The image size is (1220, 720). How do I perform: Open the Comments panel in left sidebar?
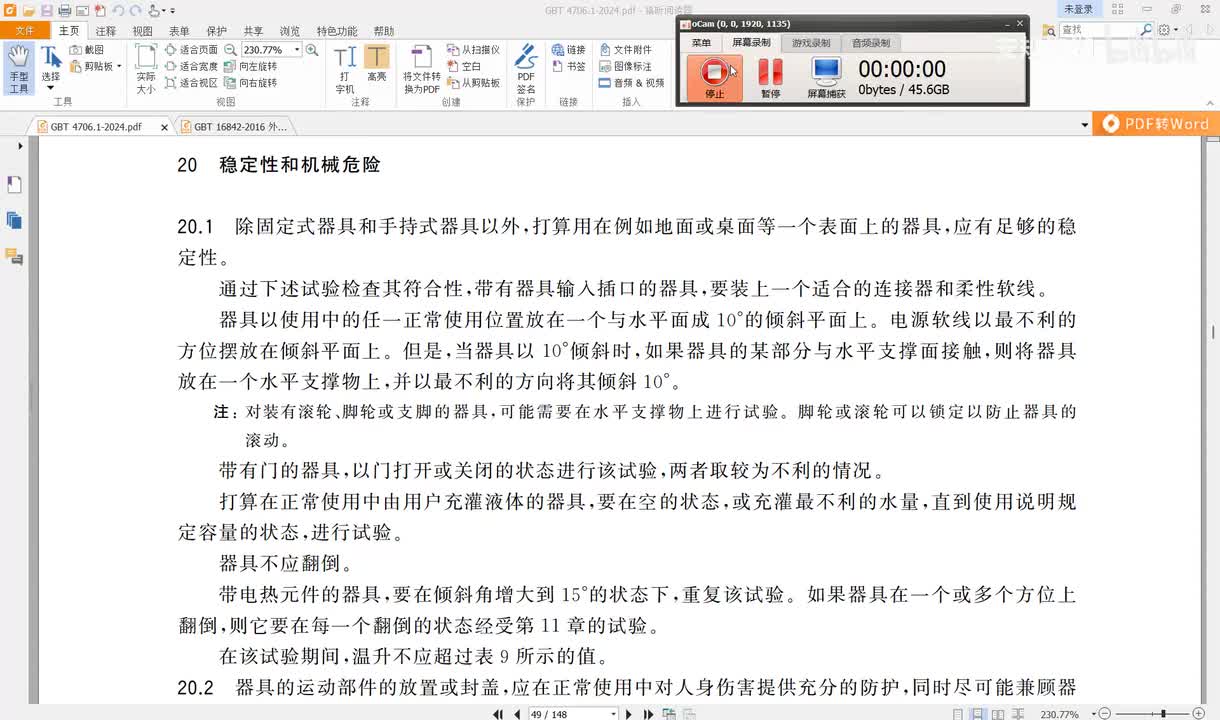tap(14, 257)
